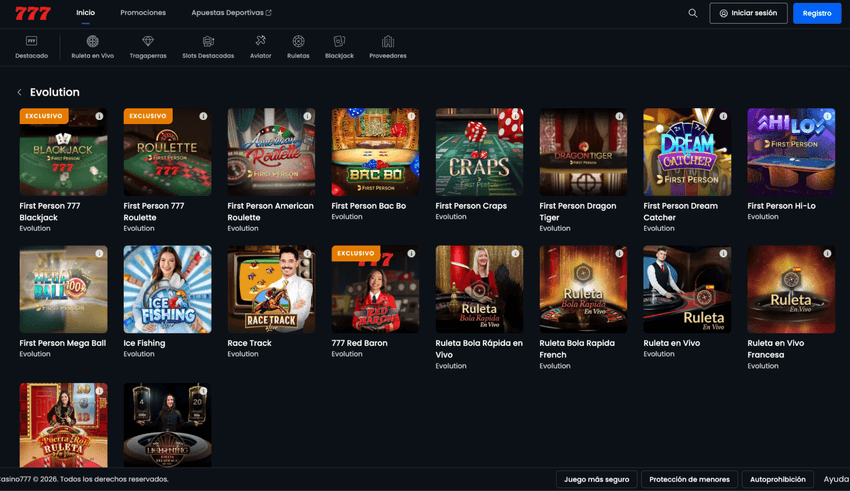Open the search magnifier icon
This screenshot has width=850, height=491.
[x=693, y=13]
